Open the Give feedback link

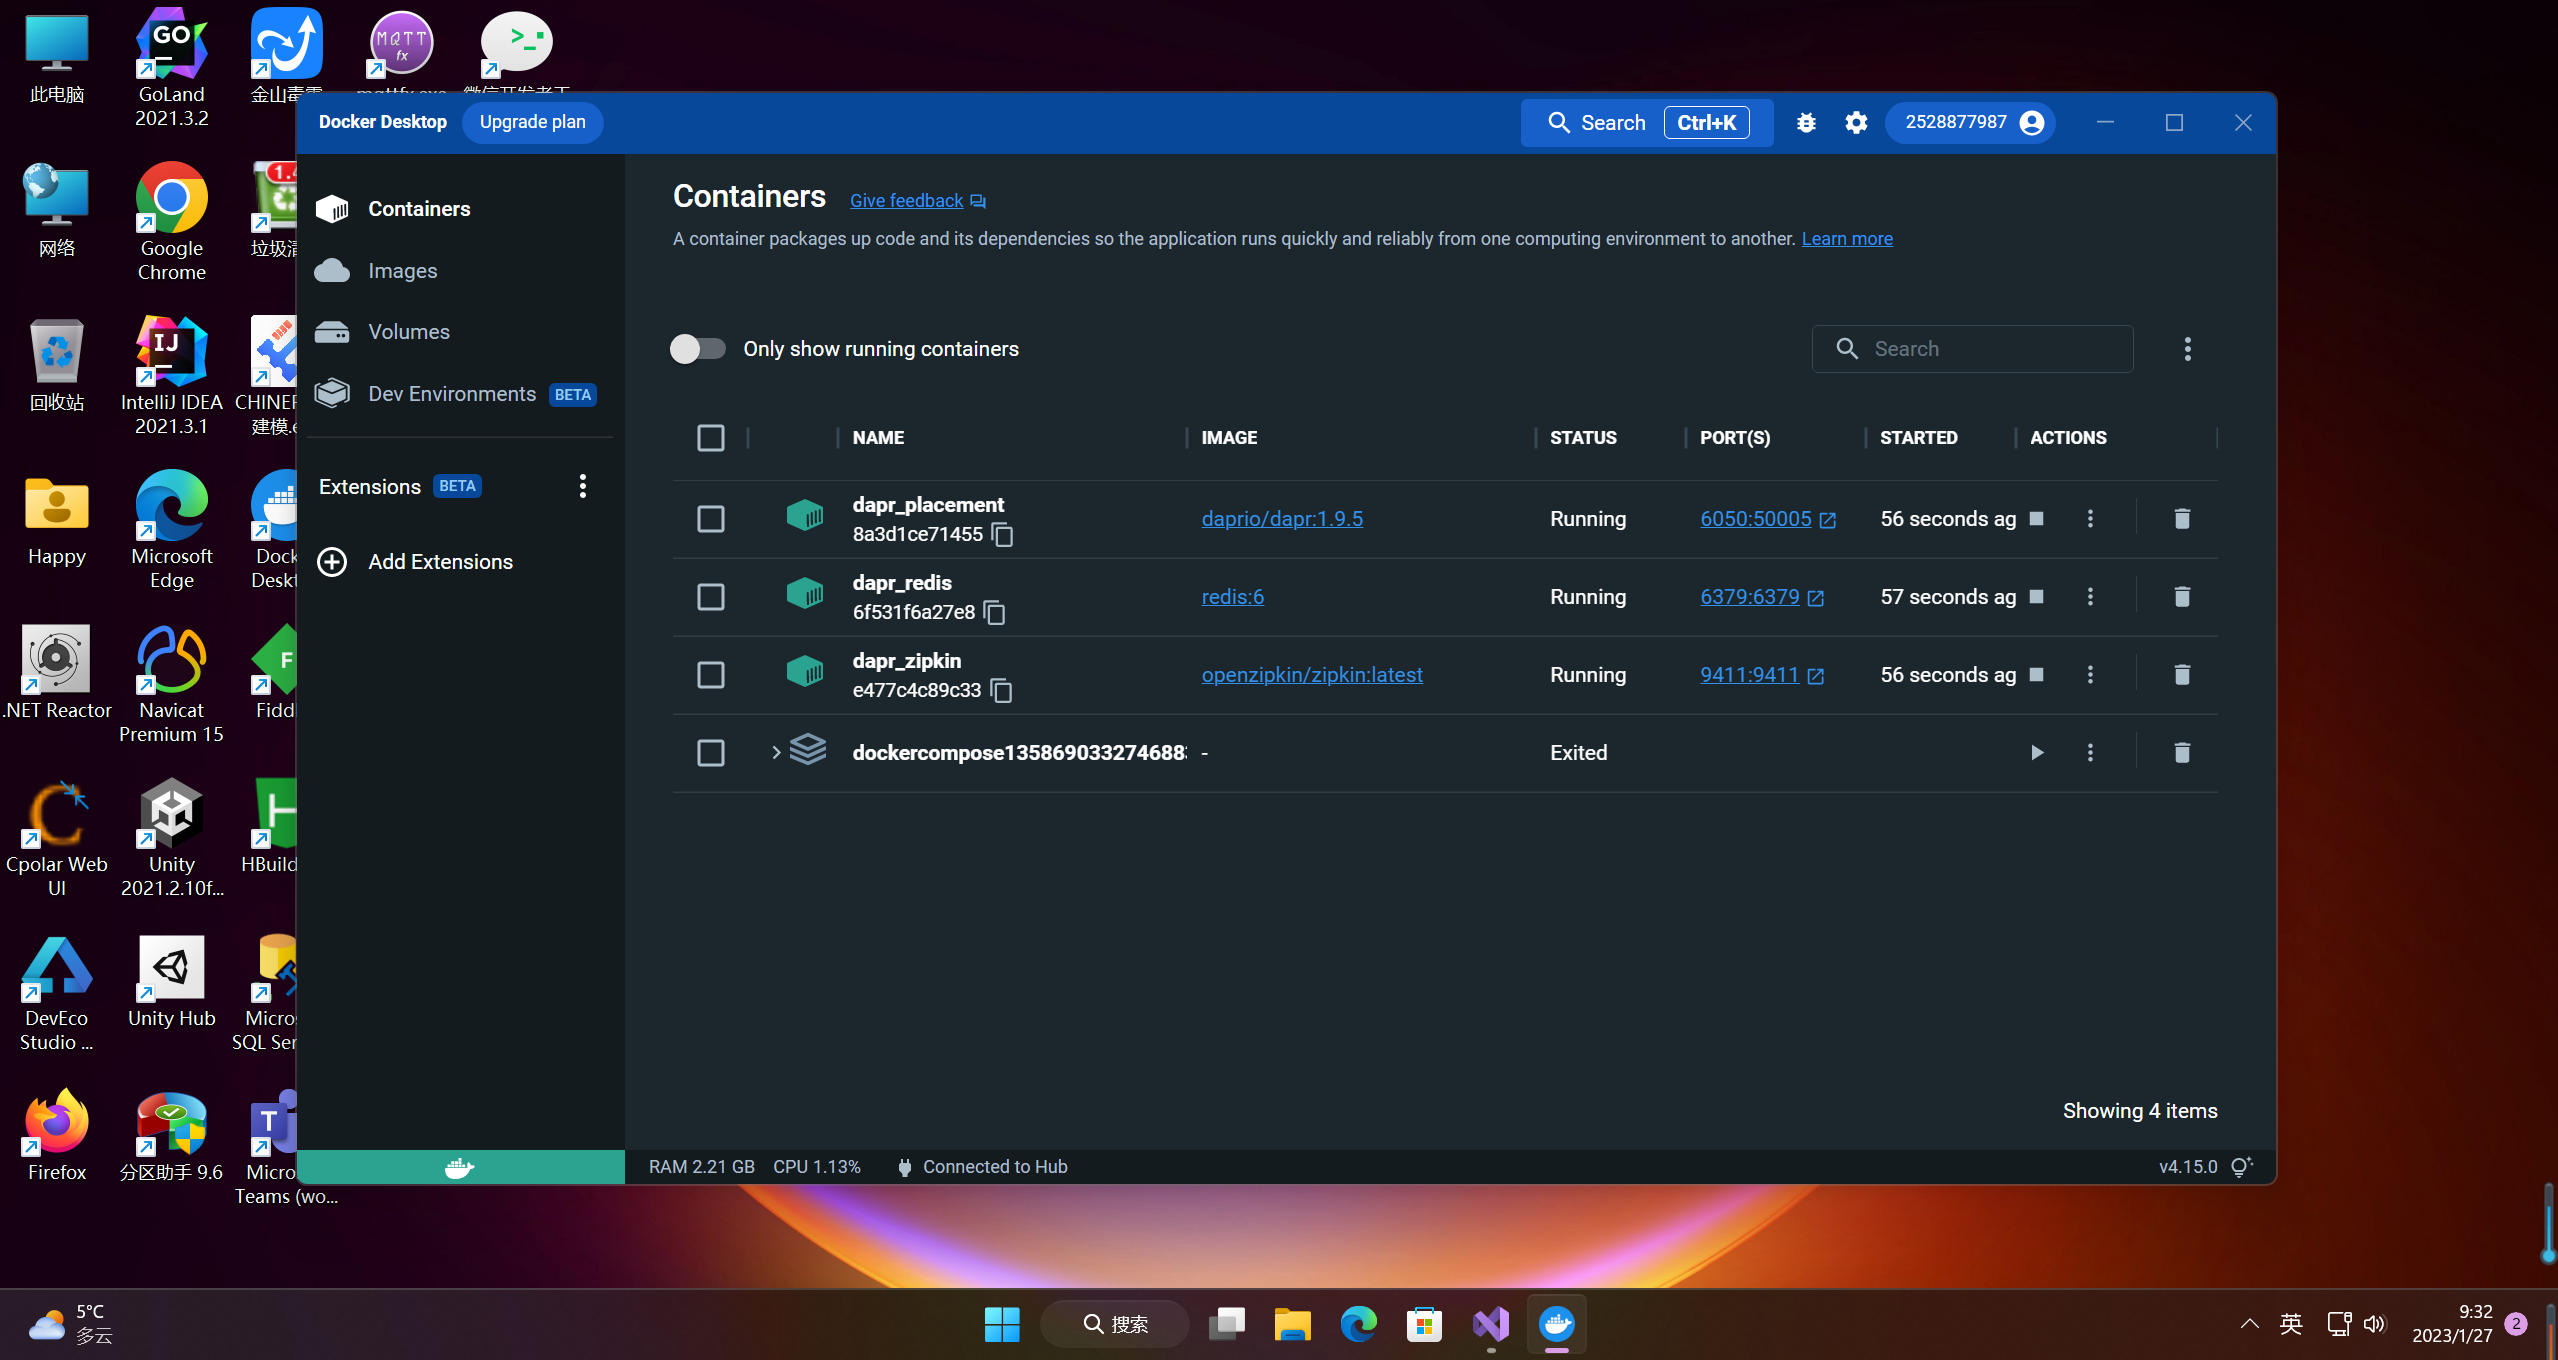906,201
